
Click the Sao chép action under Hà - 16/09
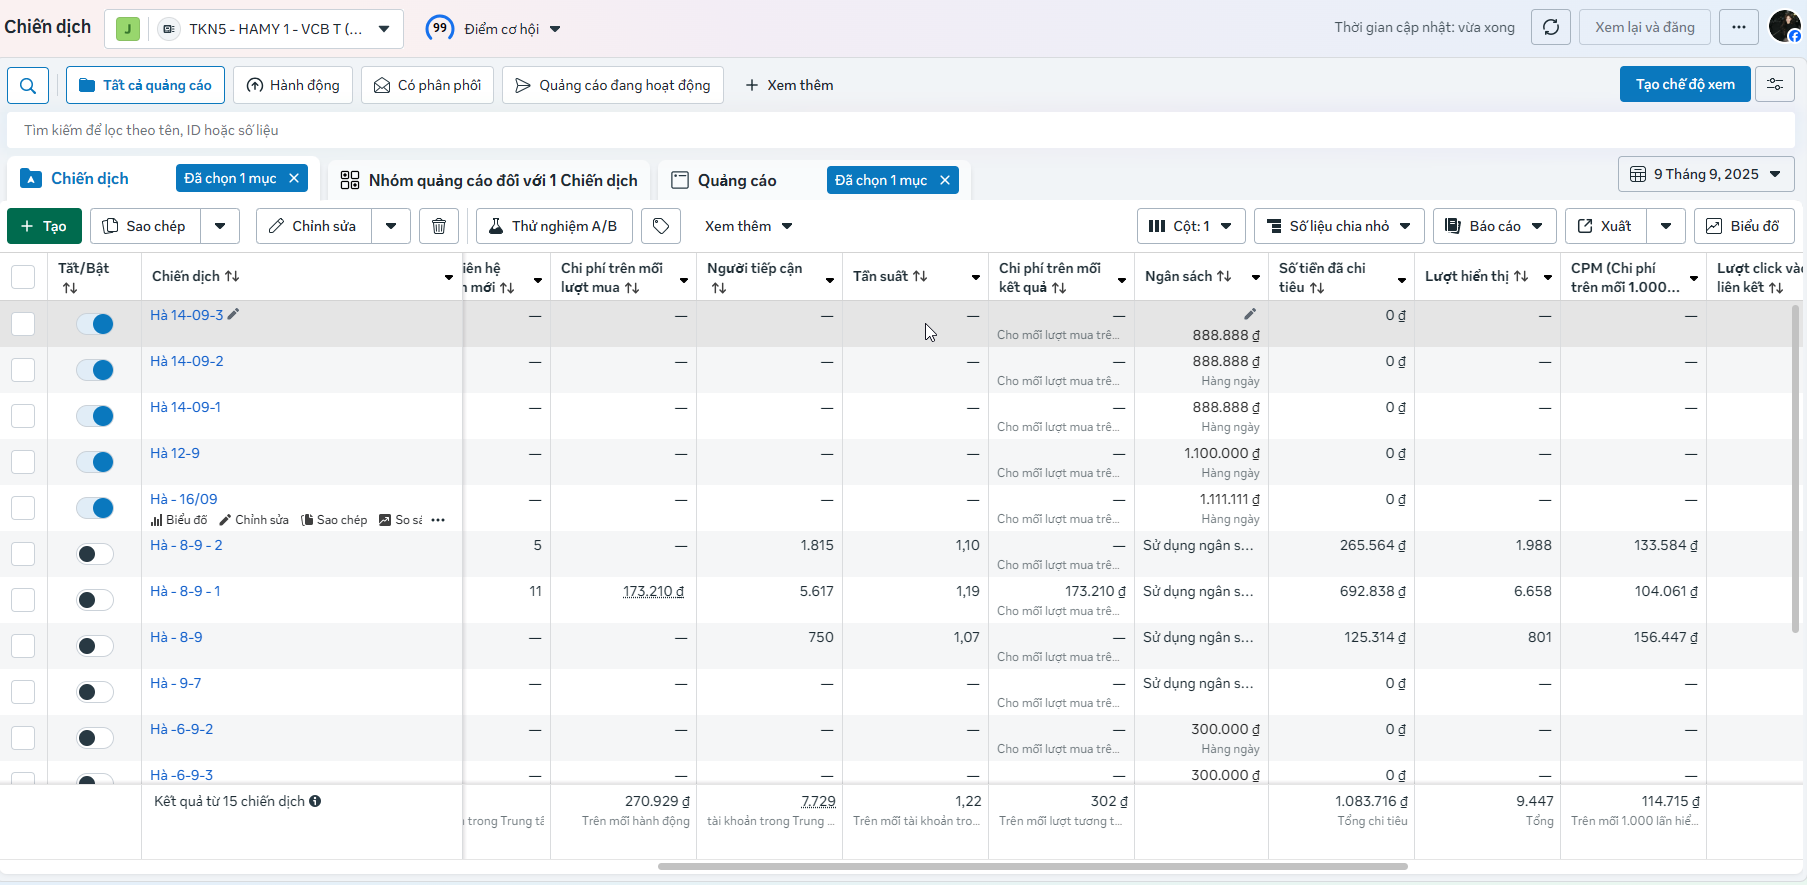point(334,520)
